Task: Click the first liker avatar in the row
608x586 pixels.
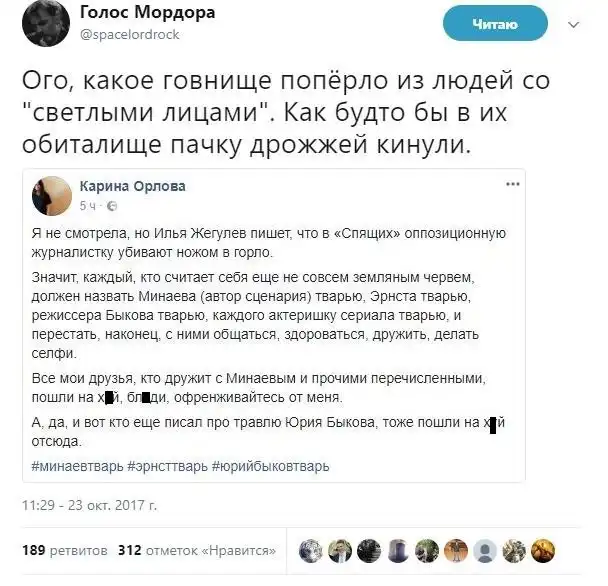Action: (x=311, y=551)
